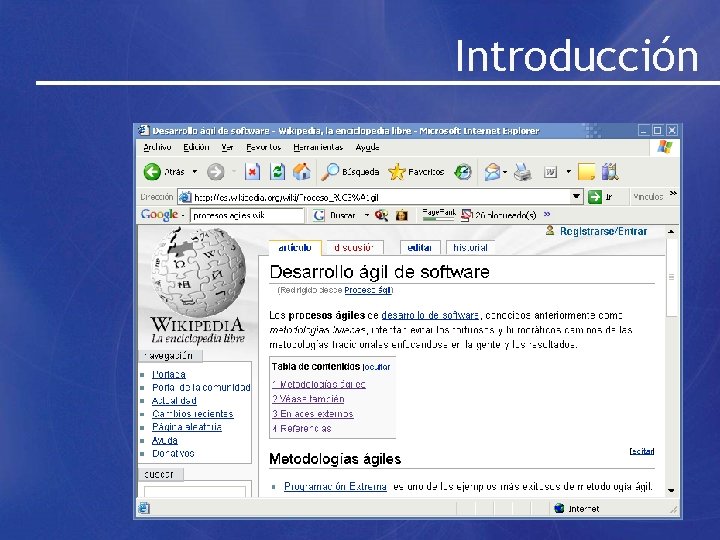Image resolution: width=720 pixels, height=540 pixels.
Task: Open the Ayuda menu
Action: pos(367,147)
